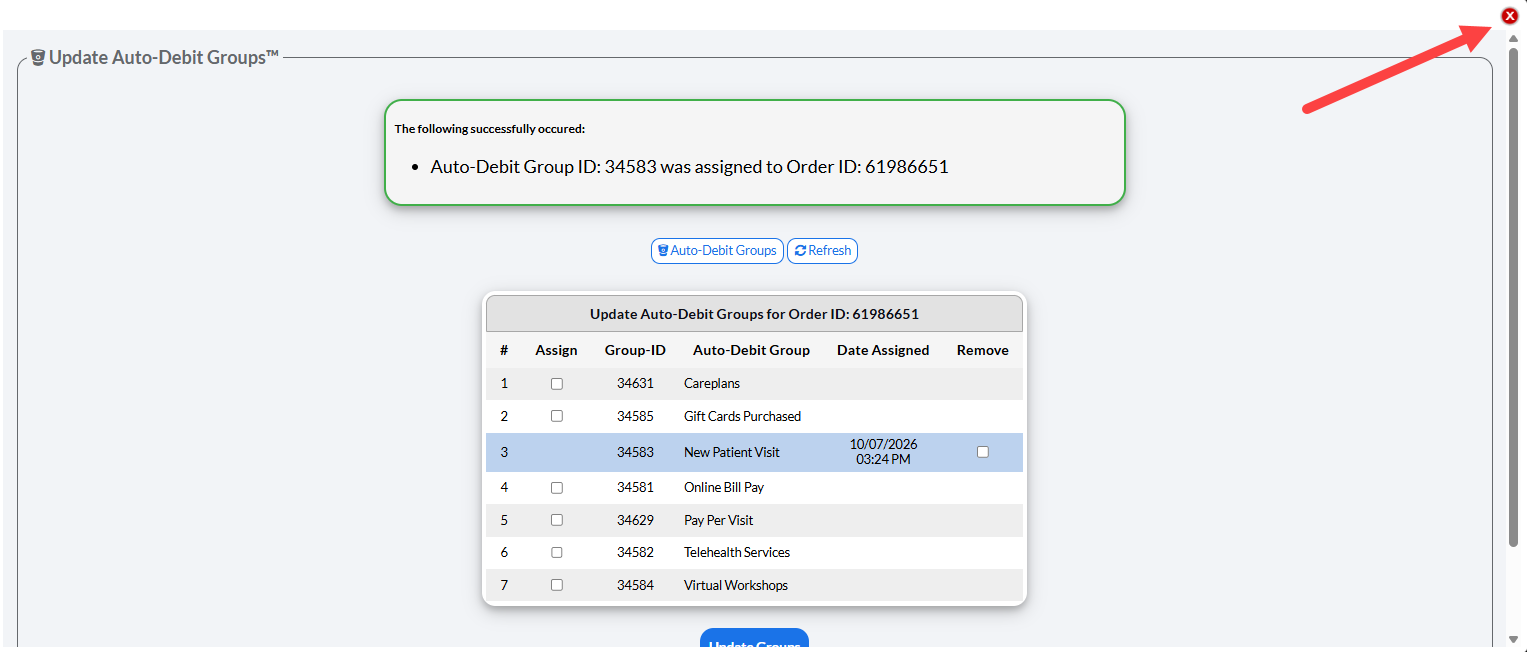Click "The following successfully occured:" text

click(x=490, y=129)
